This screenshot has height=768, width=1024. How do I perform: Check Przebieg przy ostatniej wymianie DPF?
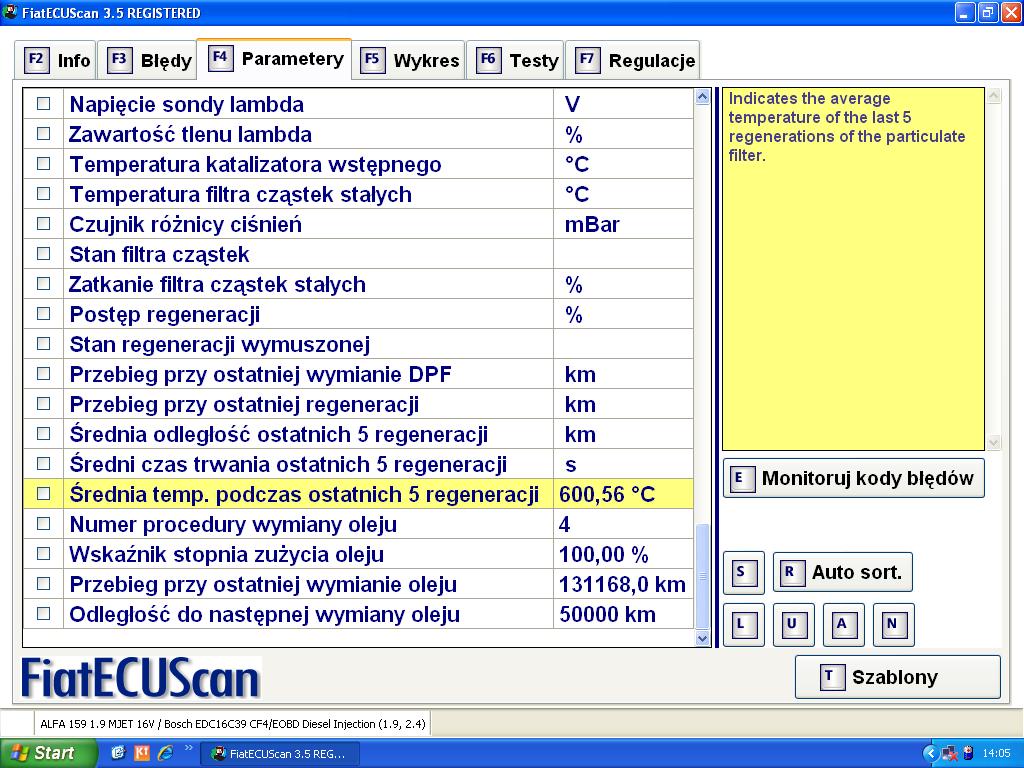coord(43,374)
